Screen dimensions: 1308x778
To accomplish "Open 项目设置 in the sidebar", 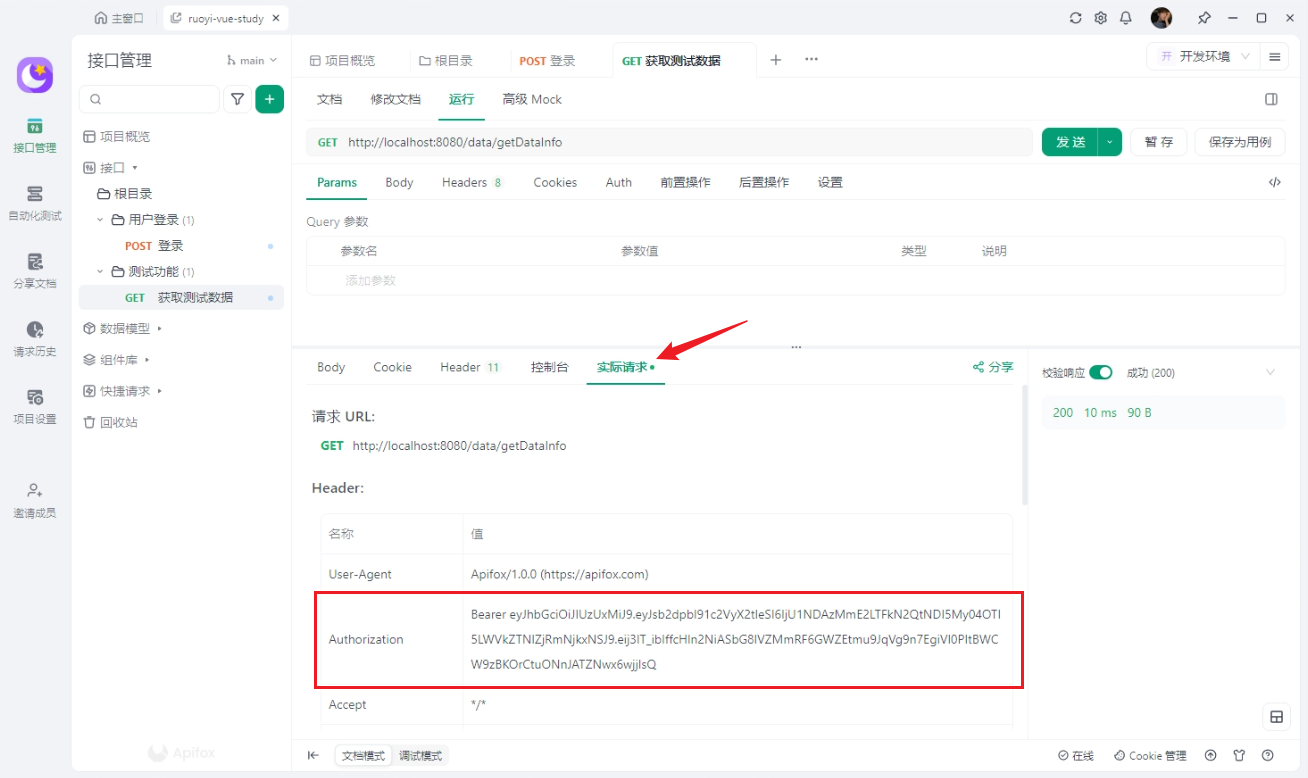I will (35, 406).
